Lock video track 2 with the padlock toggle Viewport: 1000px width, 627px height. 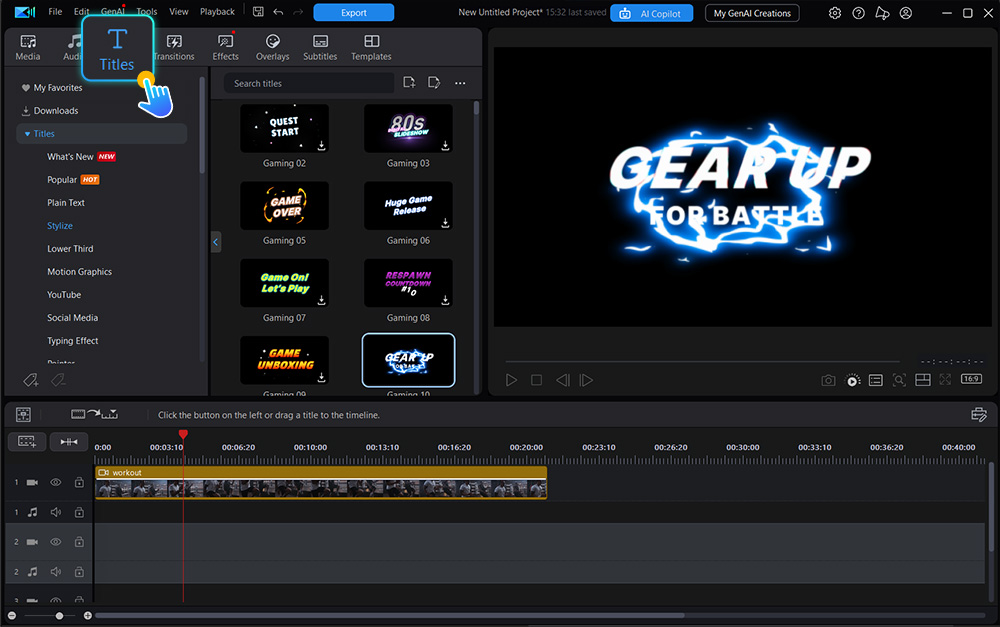coord(79,541)
